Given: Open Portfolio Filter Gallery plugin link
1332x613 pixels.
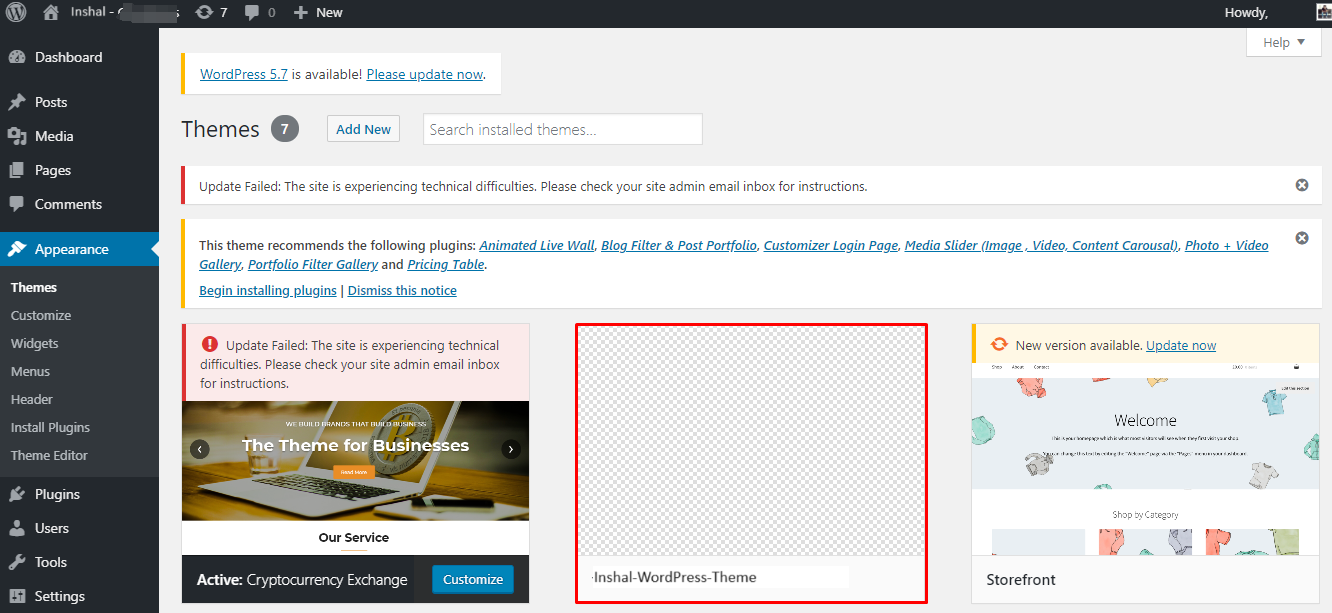Looking at the screenshot, I should coord(313,265).
